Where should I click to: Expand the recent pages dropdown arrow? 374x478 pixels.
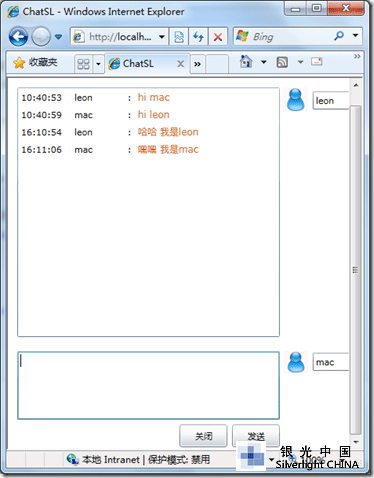(x=58, y=36)
